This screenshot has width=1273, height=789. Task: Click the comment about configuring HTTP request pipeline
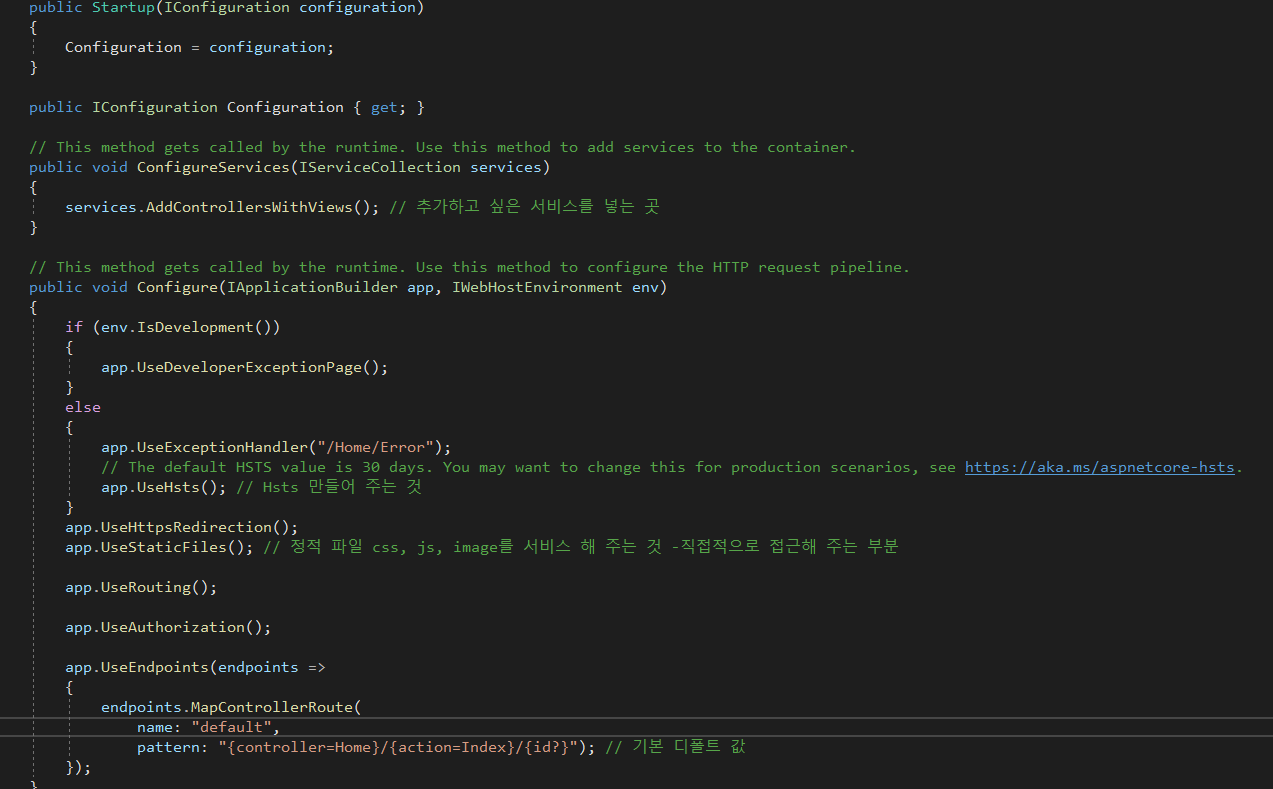click(469, 267)
